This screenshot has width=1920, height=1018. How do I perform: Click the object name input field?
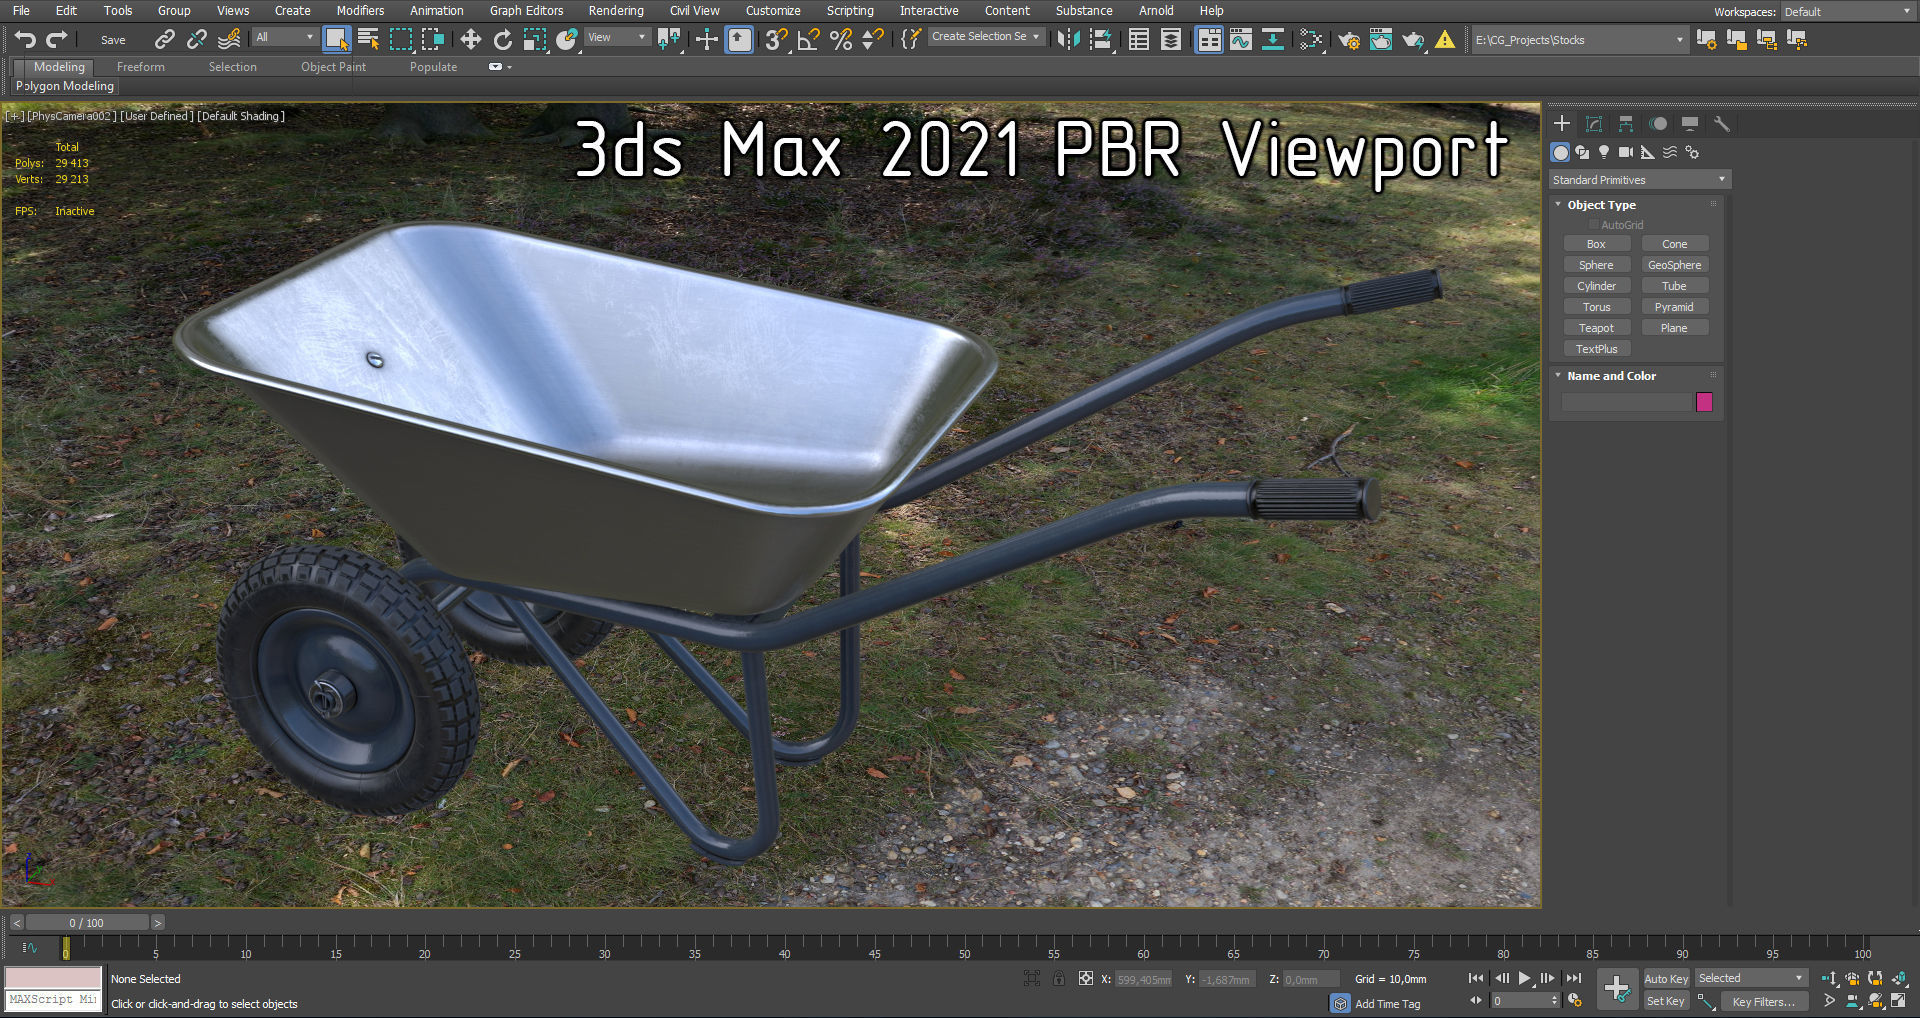point(1627,402)
